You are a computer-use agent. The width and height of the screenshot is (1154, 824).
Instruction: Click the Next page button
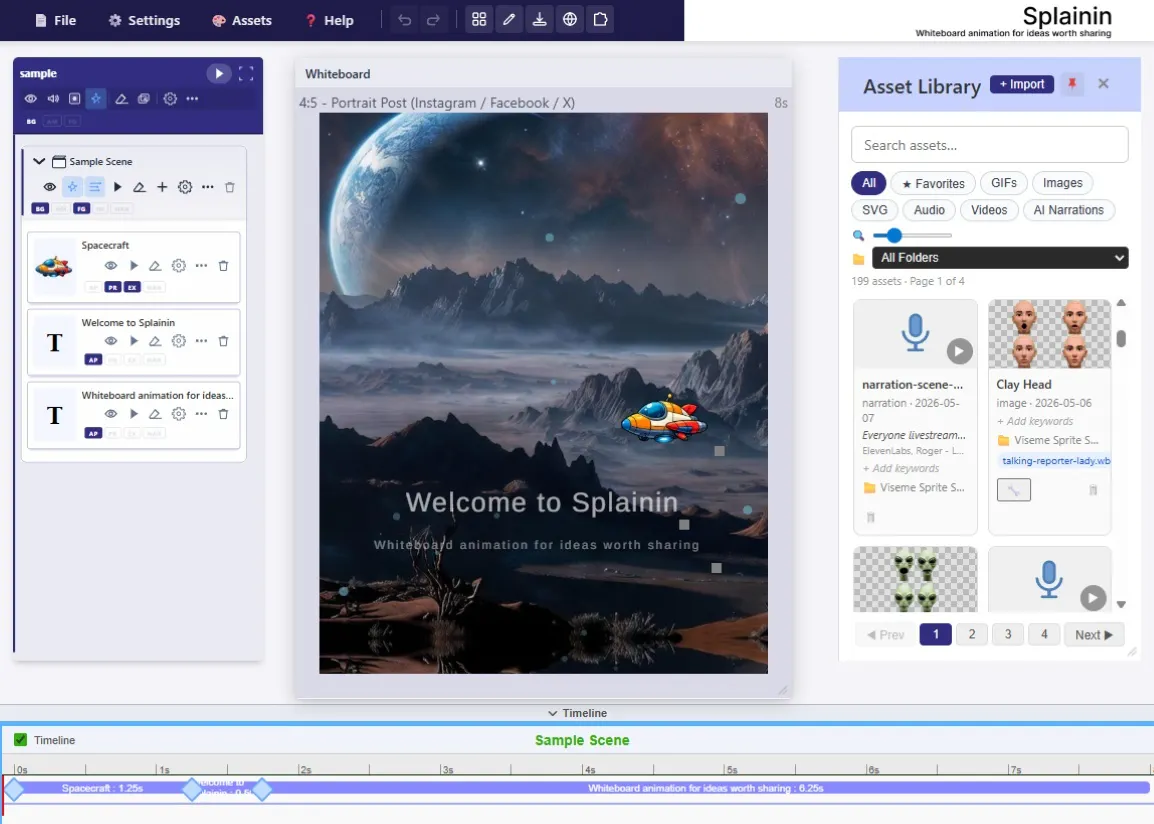tap(1093, 634)
